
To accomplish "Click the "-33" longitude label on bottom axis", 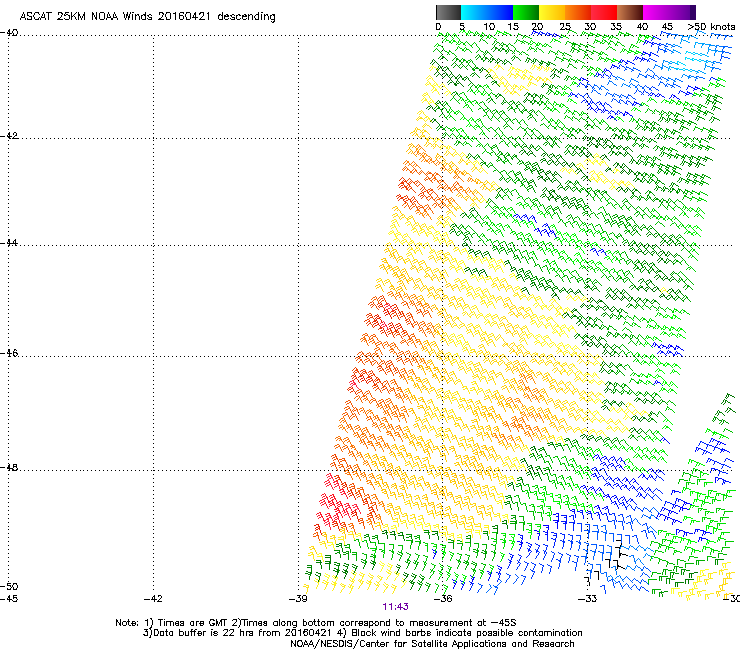I will tap(588, 599).
